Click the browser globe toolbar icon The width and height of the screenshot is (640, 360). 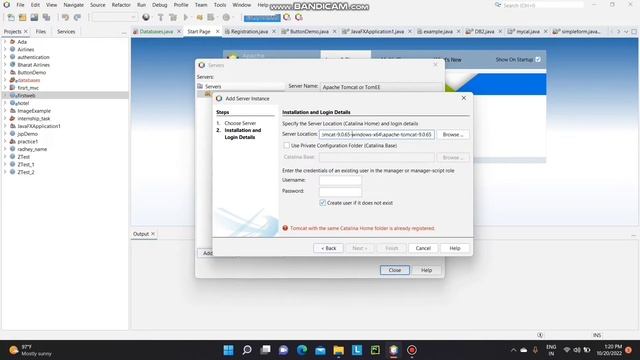tap(146, 18)
